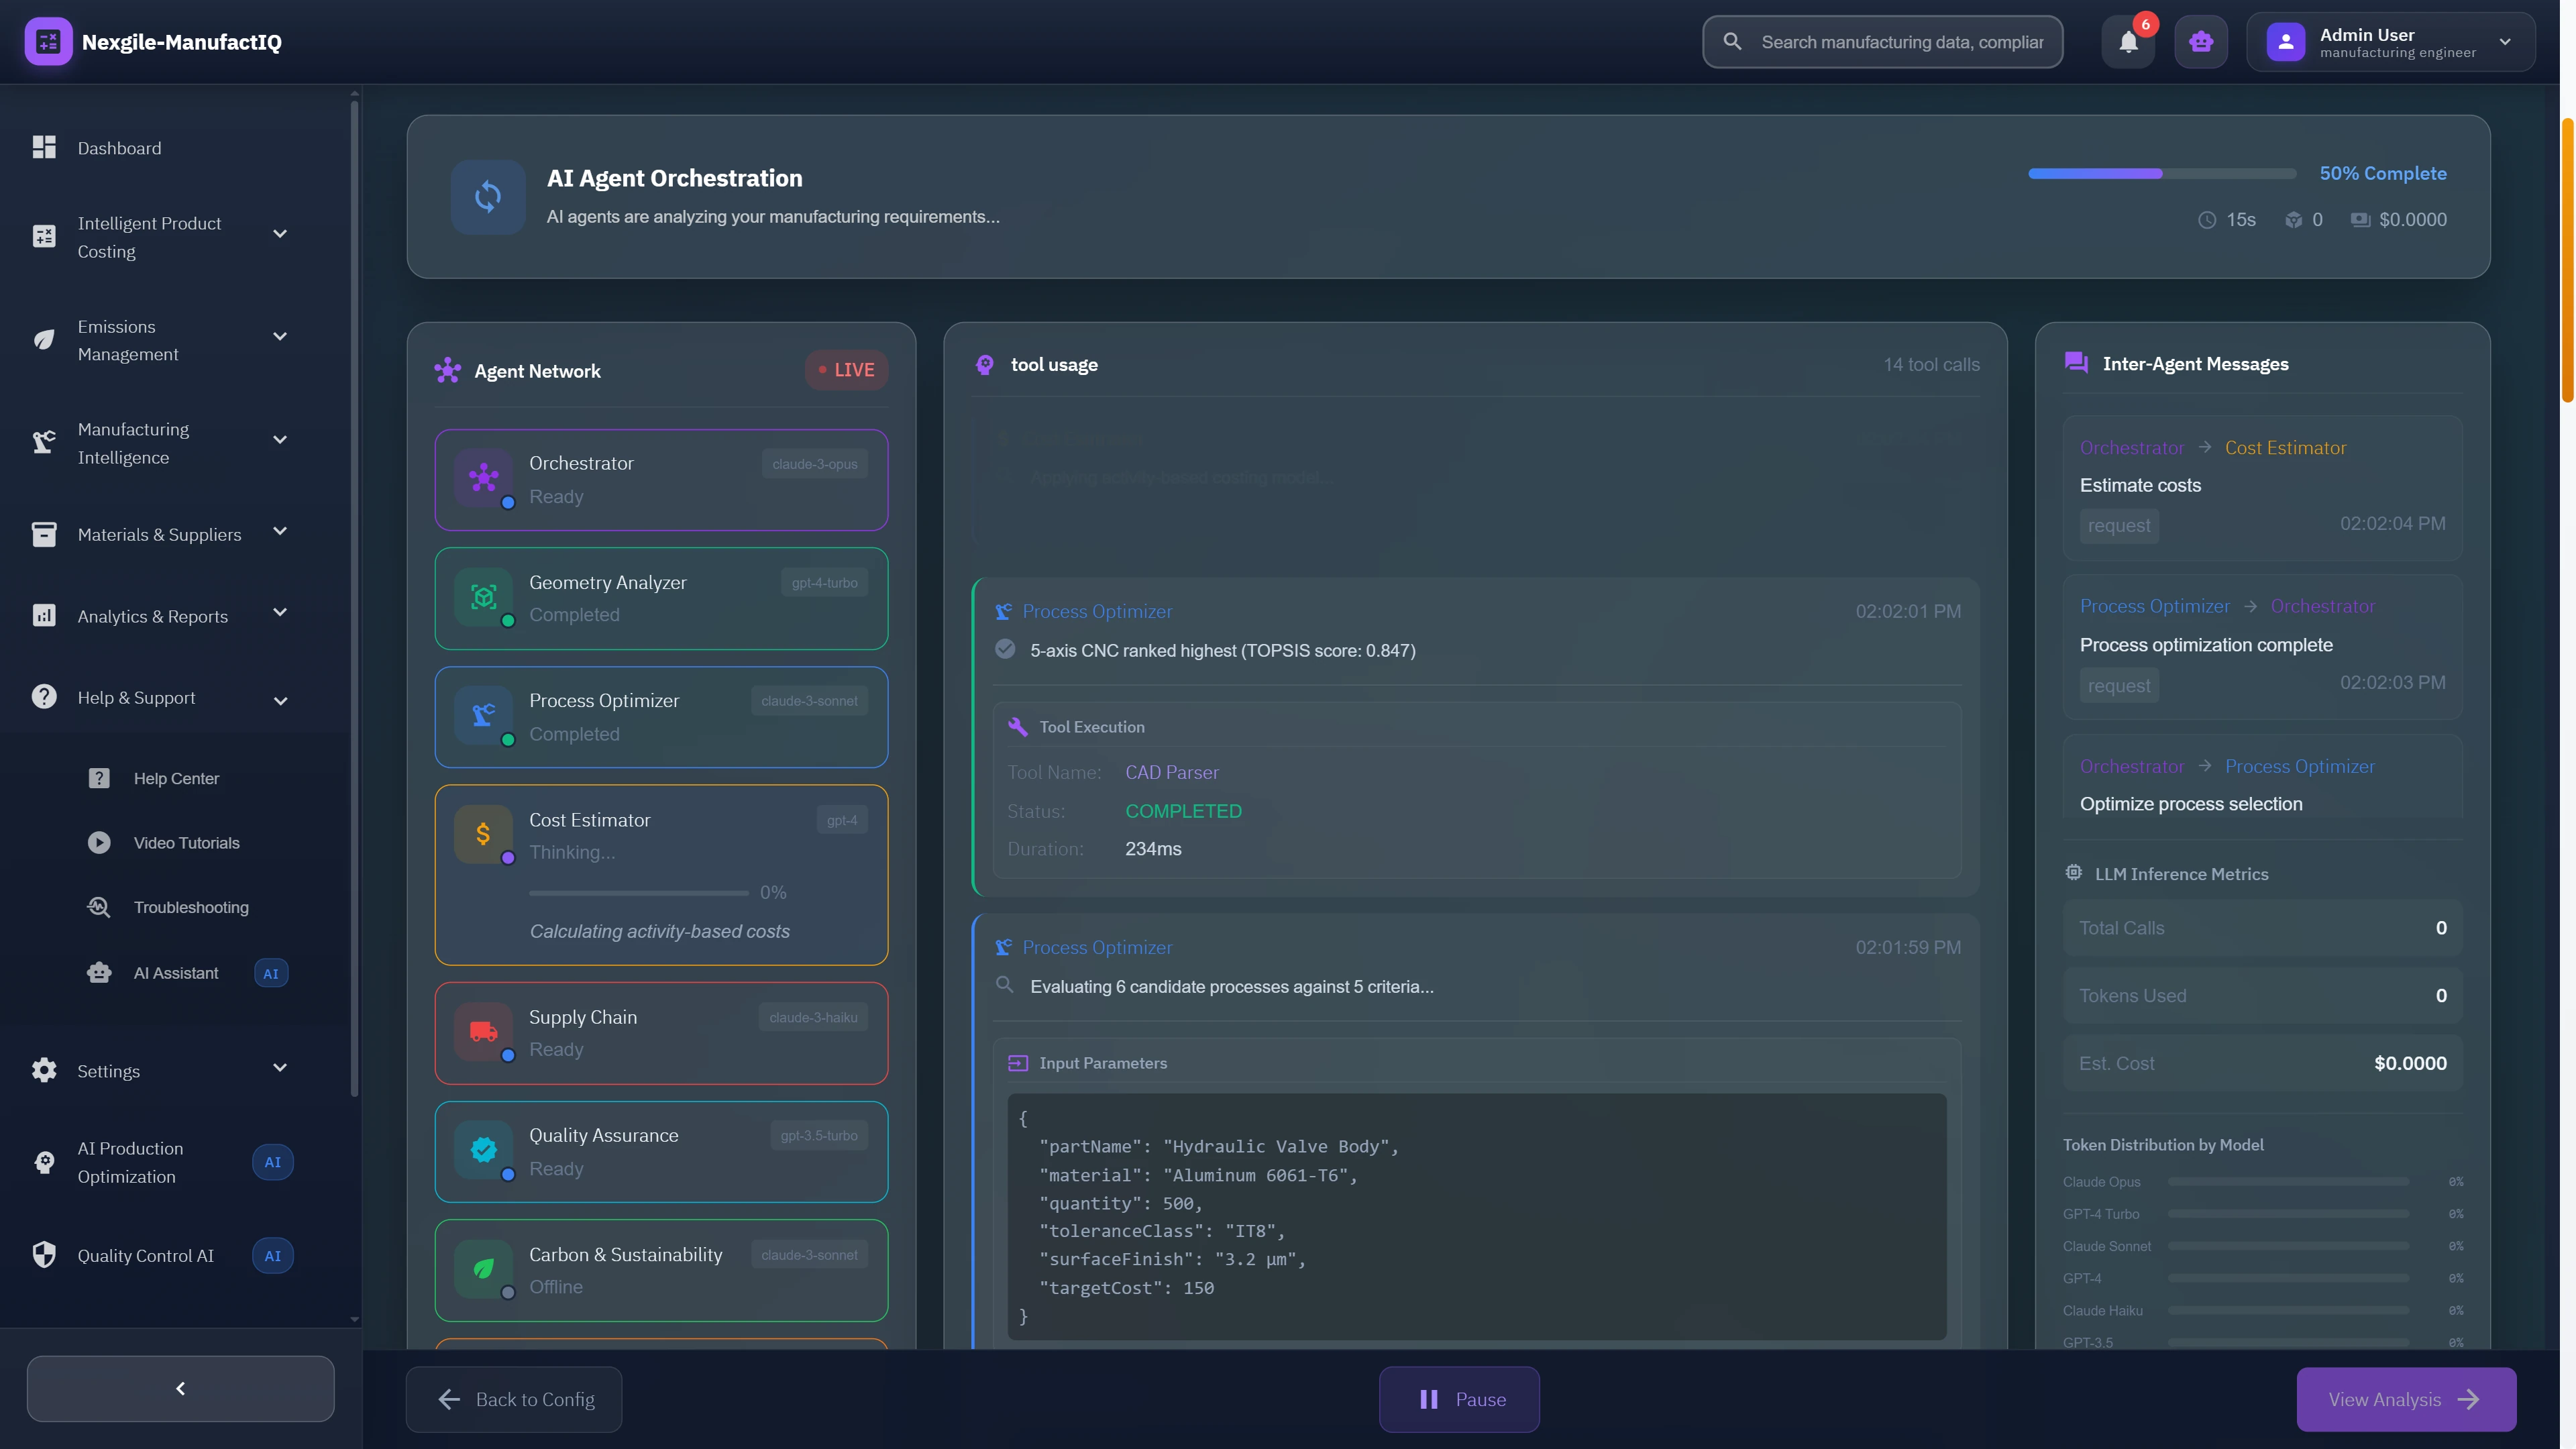The image size is (2576, 1449).
Task: Open the Help Center page
Action: pos(176,777)
